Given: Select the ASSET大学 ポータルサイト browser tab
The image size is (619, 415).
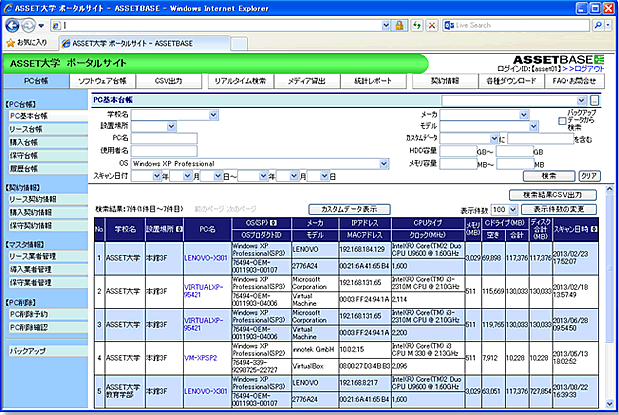Looking at the screenshot, I should point(144,43).
